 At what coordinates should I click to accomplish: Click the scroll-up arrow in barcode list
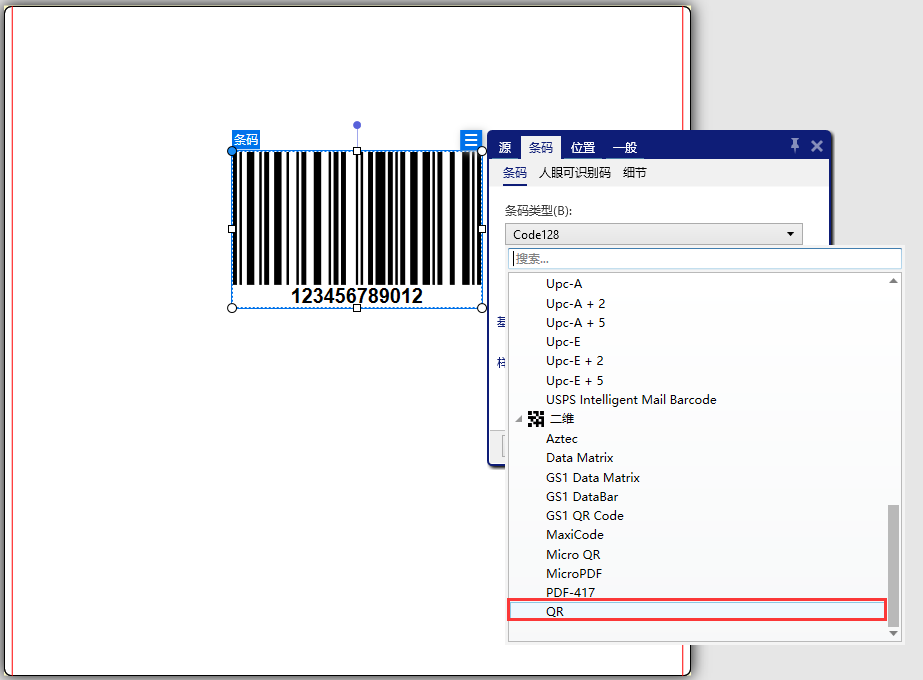pyautogui.click(x=894, y=281)
